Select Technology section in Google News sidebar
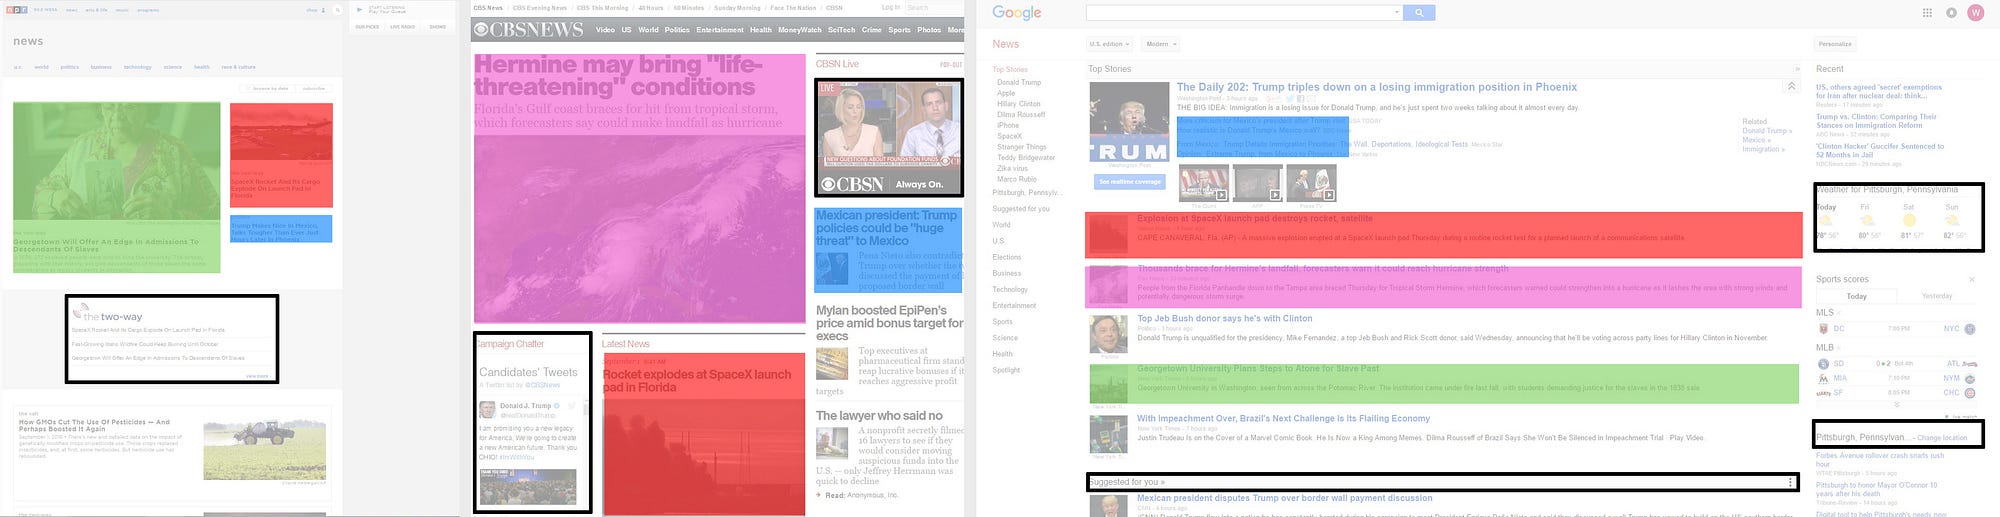The image size is (2000, 517). [1009, 289]
